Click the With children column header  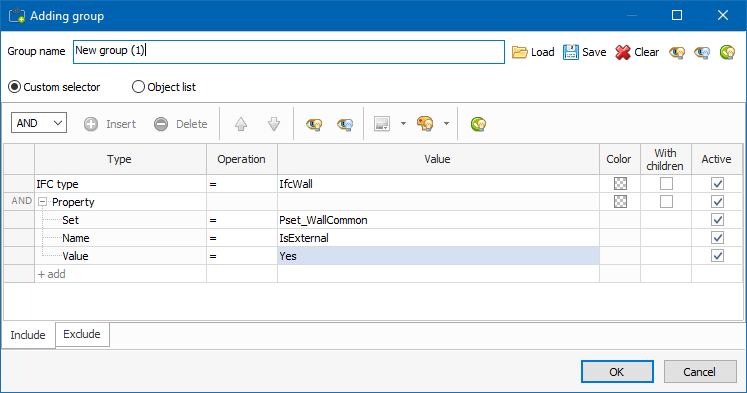pyautogui.click(x=666, y=159)
